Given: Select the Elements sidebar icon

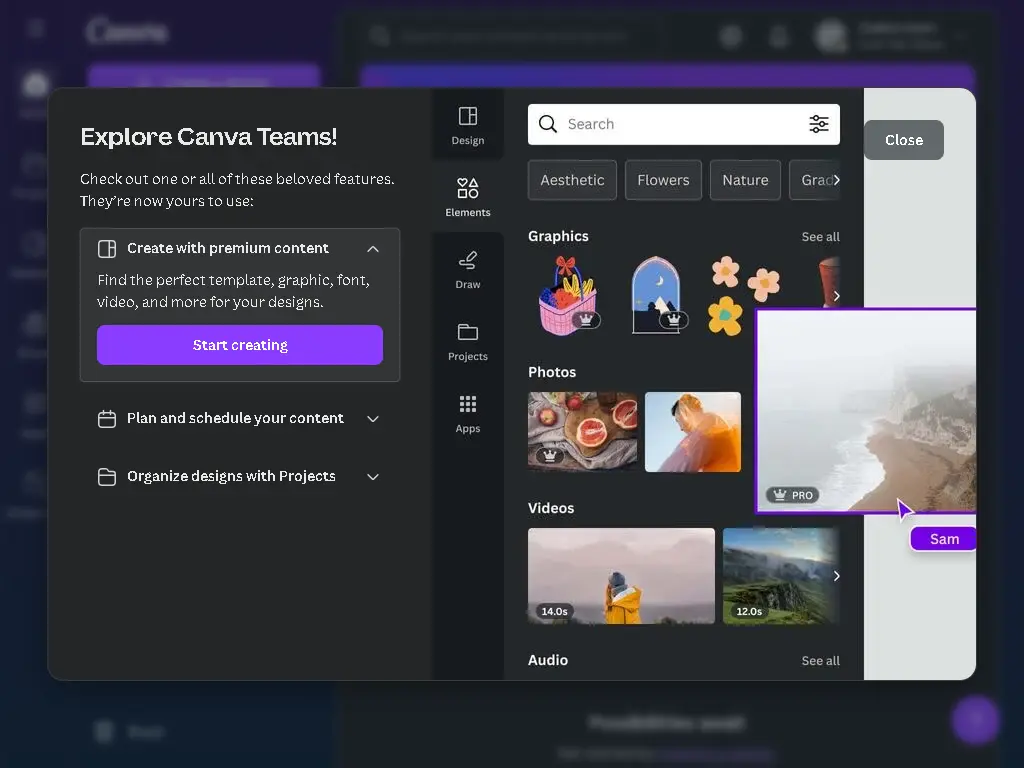Looking at the screenshot, I should [468, 188].
